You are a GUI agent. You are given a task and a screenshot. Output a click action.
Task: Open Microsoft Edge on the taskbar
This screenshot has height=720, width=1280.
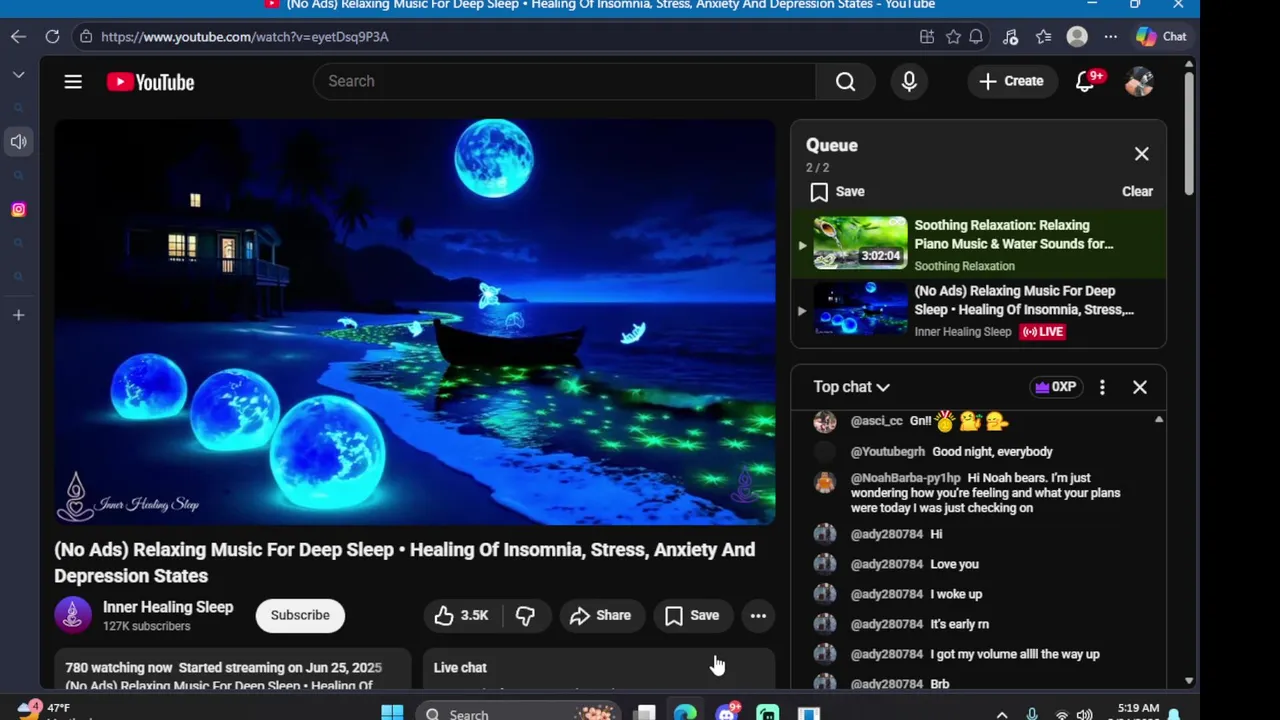[x=685, y=713]
